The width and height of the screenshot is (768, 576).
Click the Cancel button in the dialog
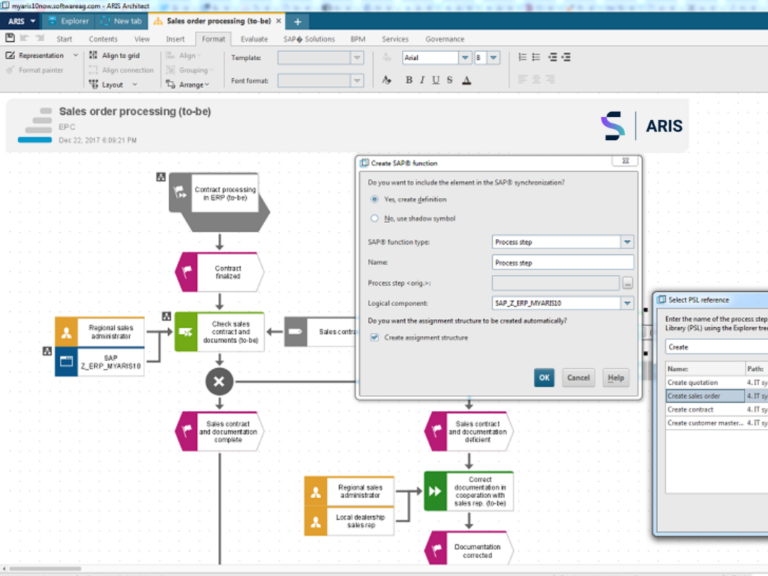(578, 378)
